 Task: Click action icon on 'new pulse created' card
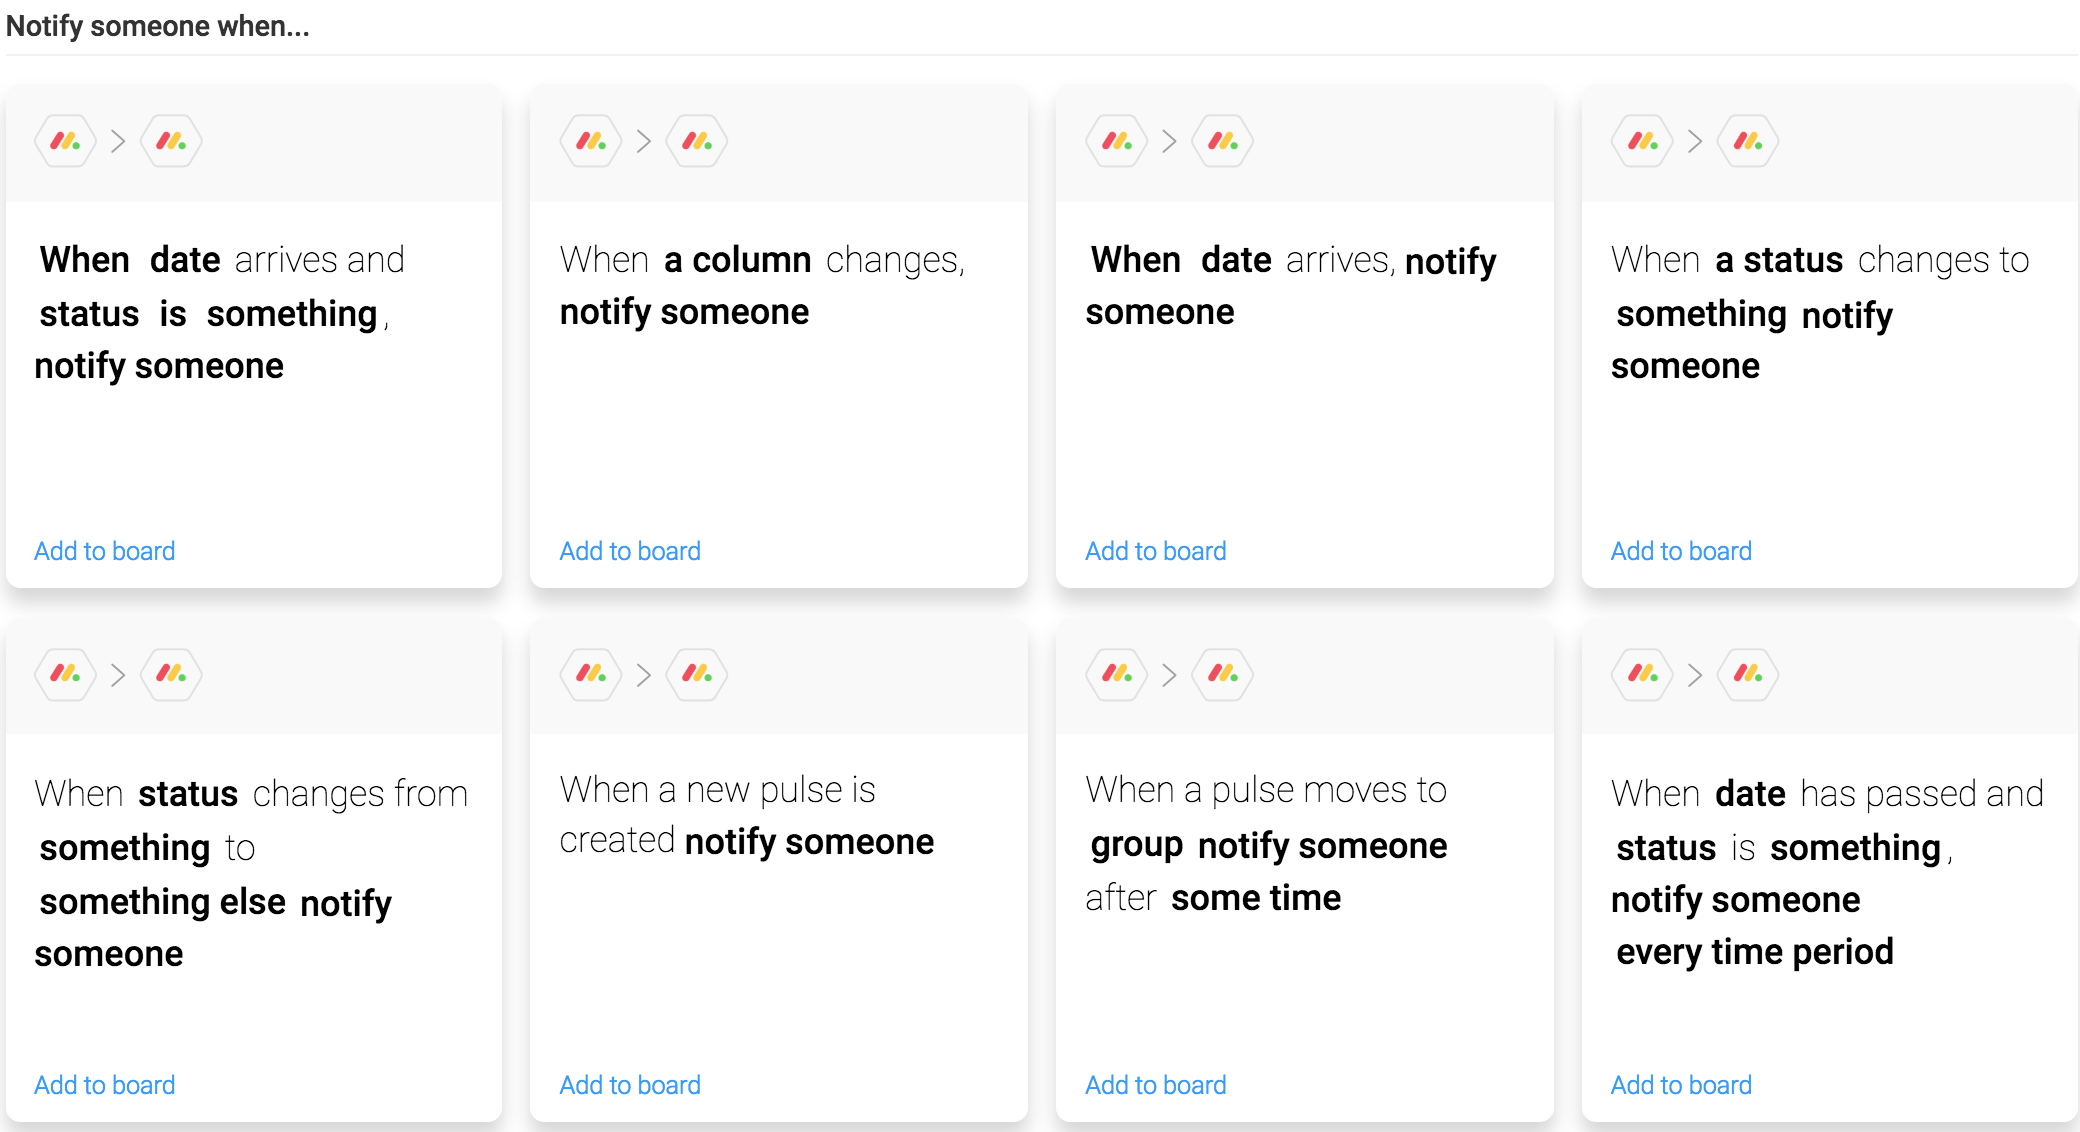(697, 674)
